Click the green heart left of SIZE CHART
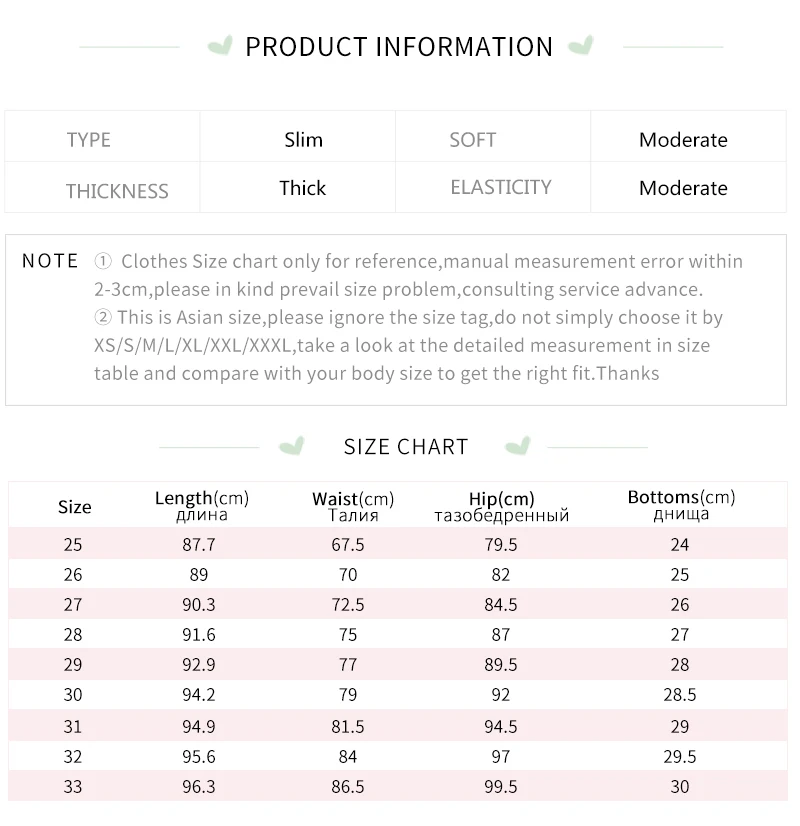This screenshot has height=826, width=800. pyautogui.click(x=292, y=446)
